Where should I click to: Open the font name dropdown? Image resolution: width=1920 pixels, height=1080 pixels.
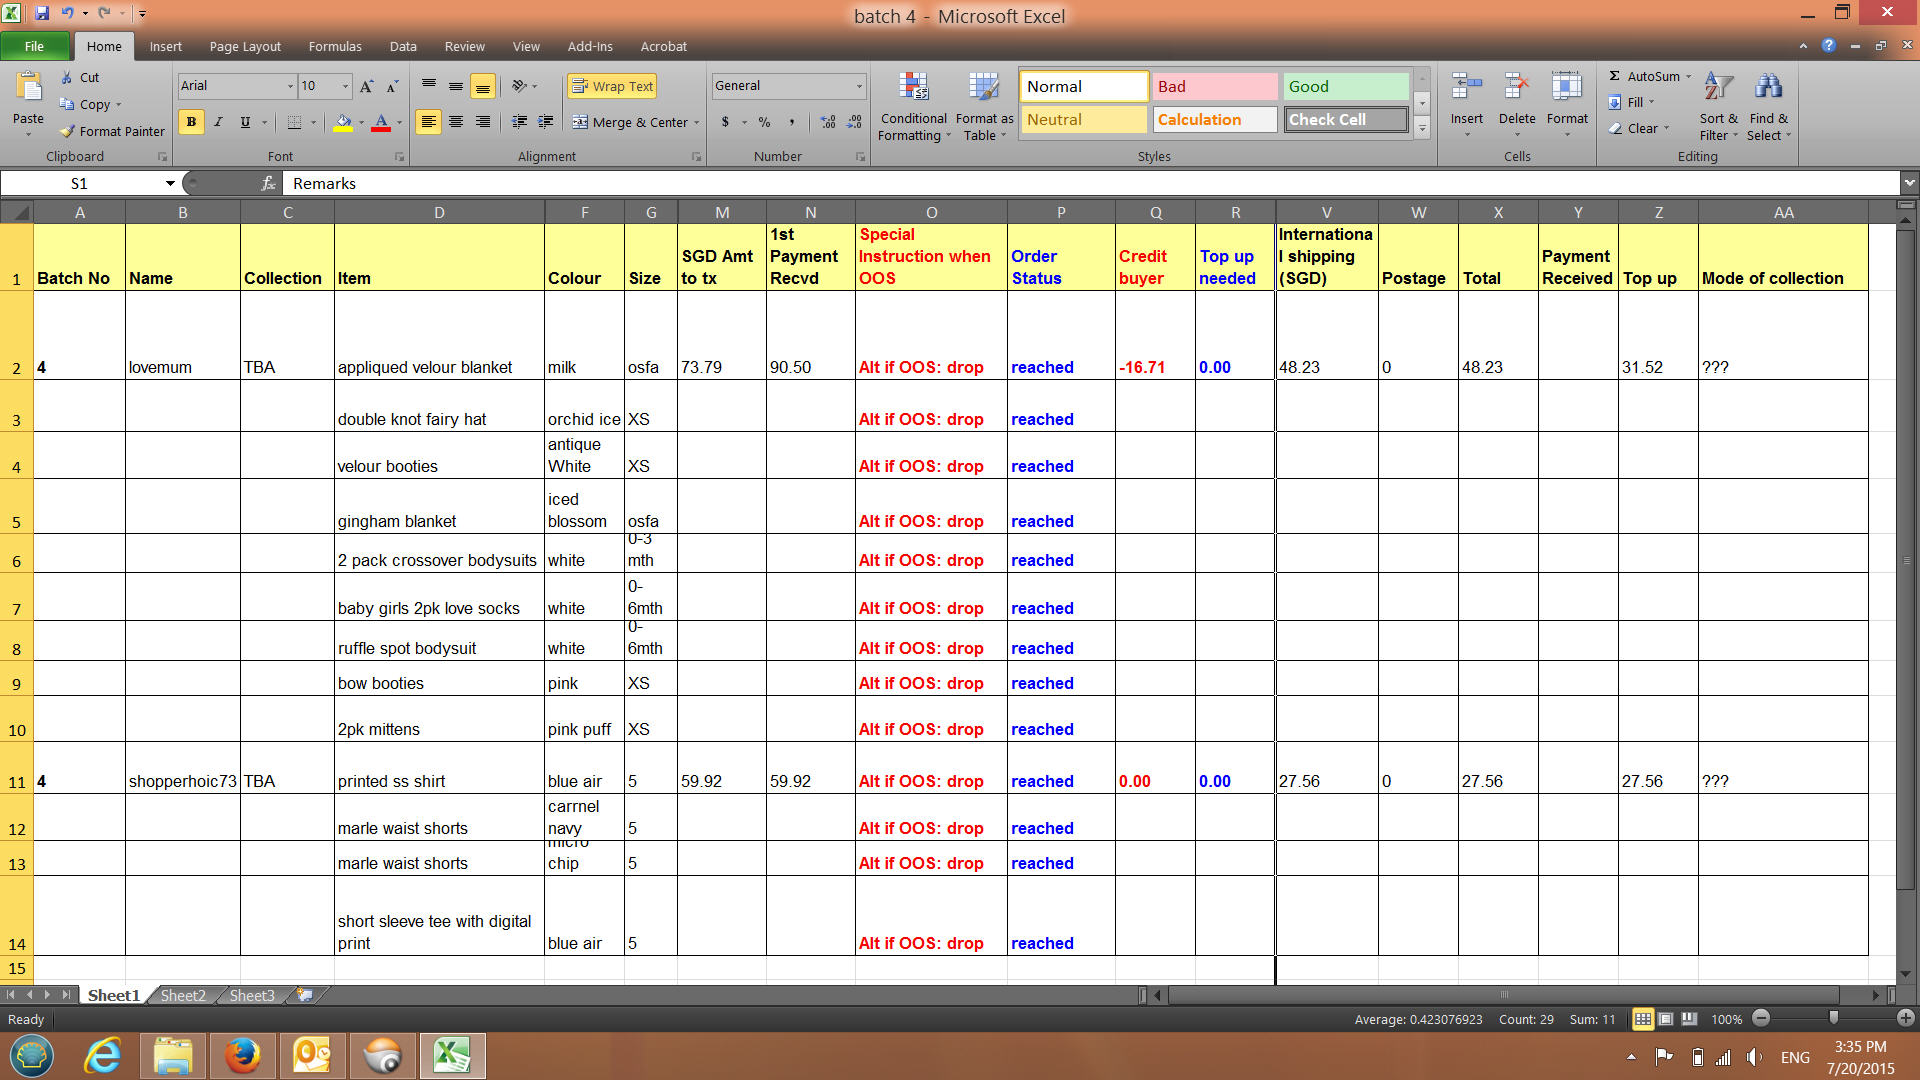(x=290, y=86)
